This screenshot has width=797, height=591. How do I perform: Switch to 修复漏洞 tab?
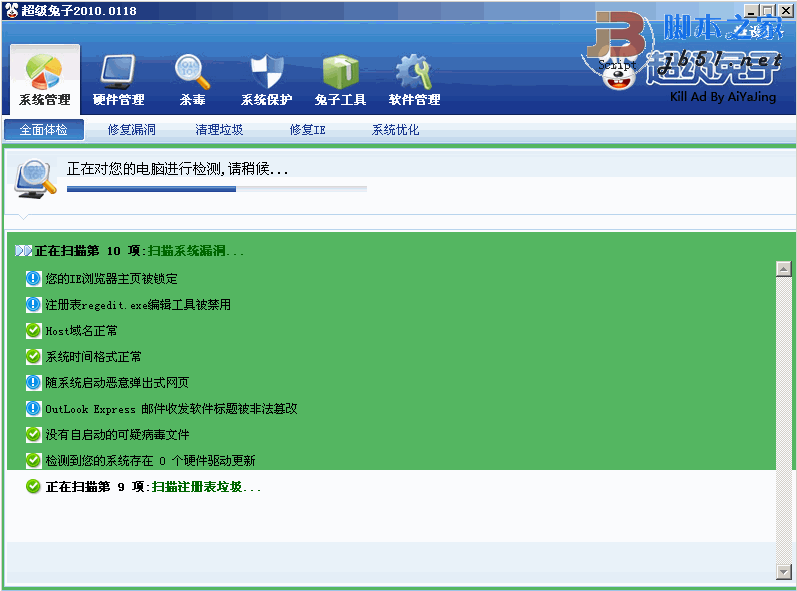(132, 130)
